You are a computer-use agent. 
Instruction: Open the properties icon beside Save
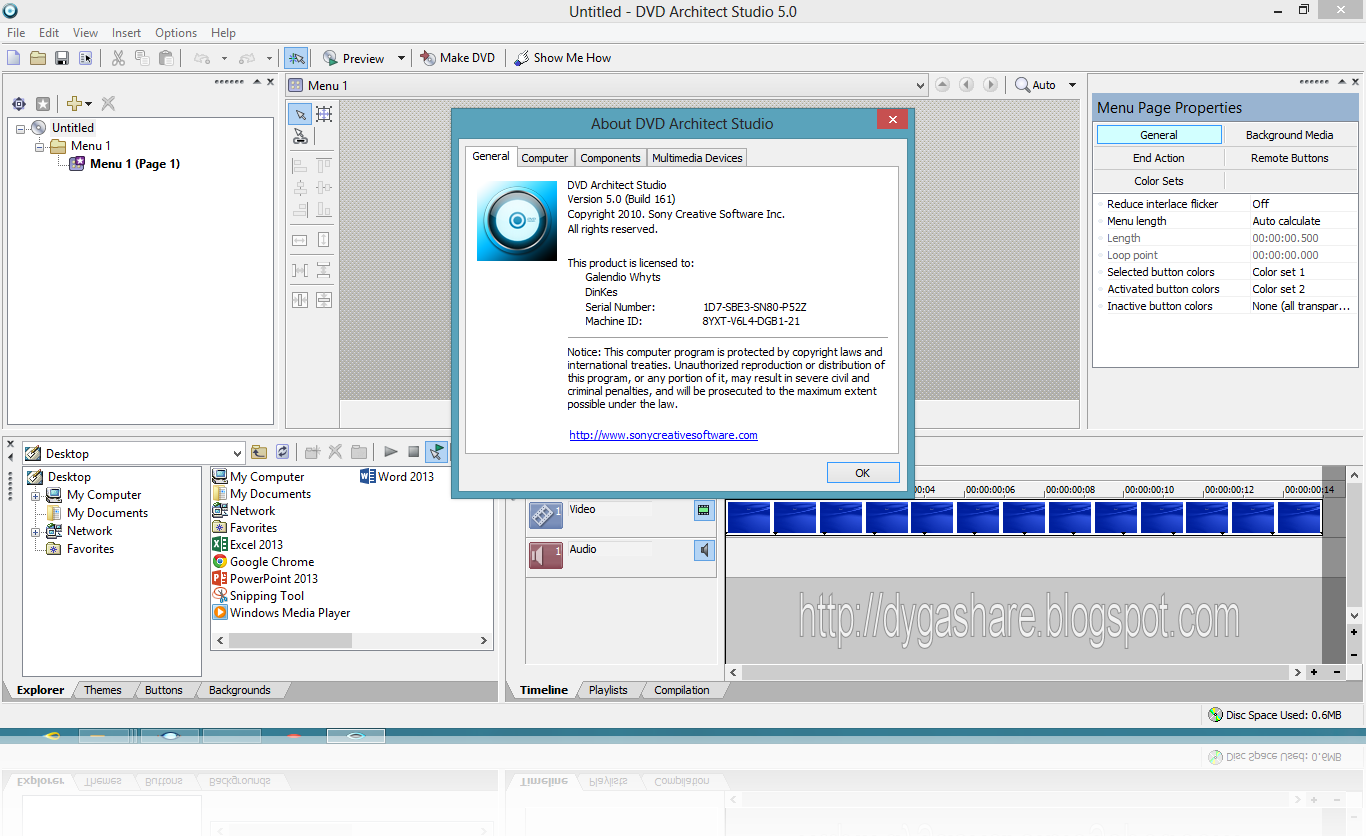[86, 58]
